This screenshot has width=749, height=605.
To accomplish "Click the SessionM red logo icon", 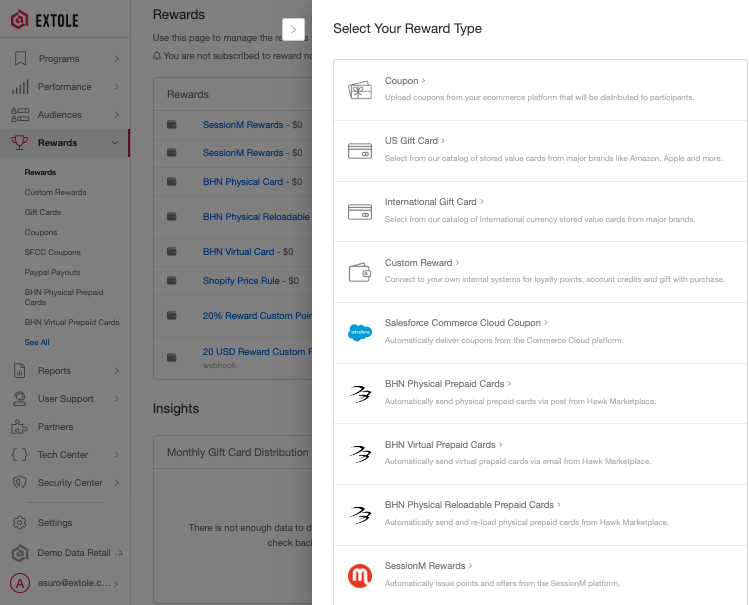I will point(360,576).
